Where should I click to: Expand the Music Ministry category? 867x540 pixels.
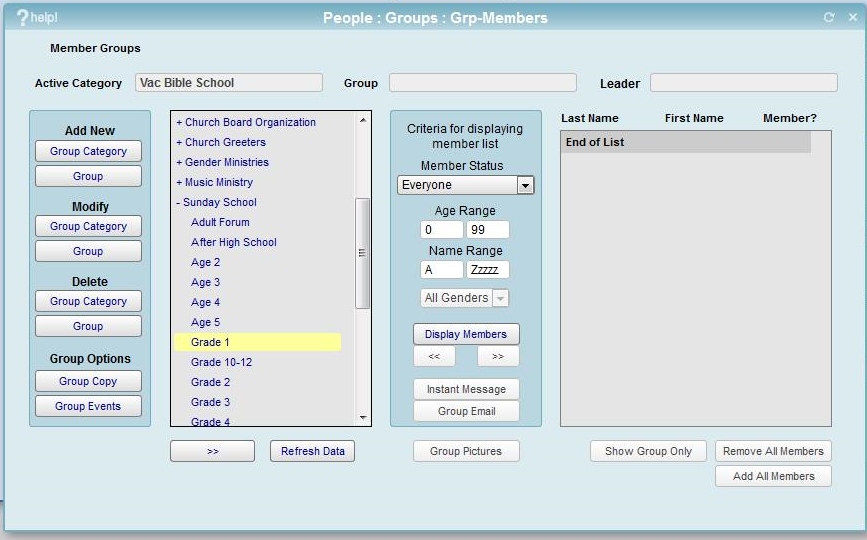click(x=215, y=182)
